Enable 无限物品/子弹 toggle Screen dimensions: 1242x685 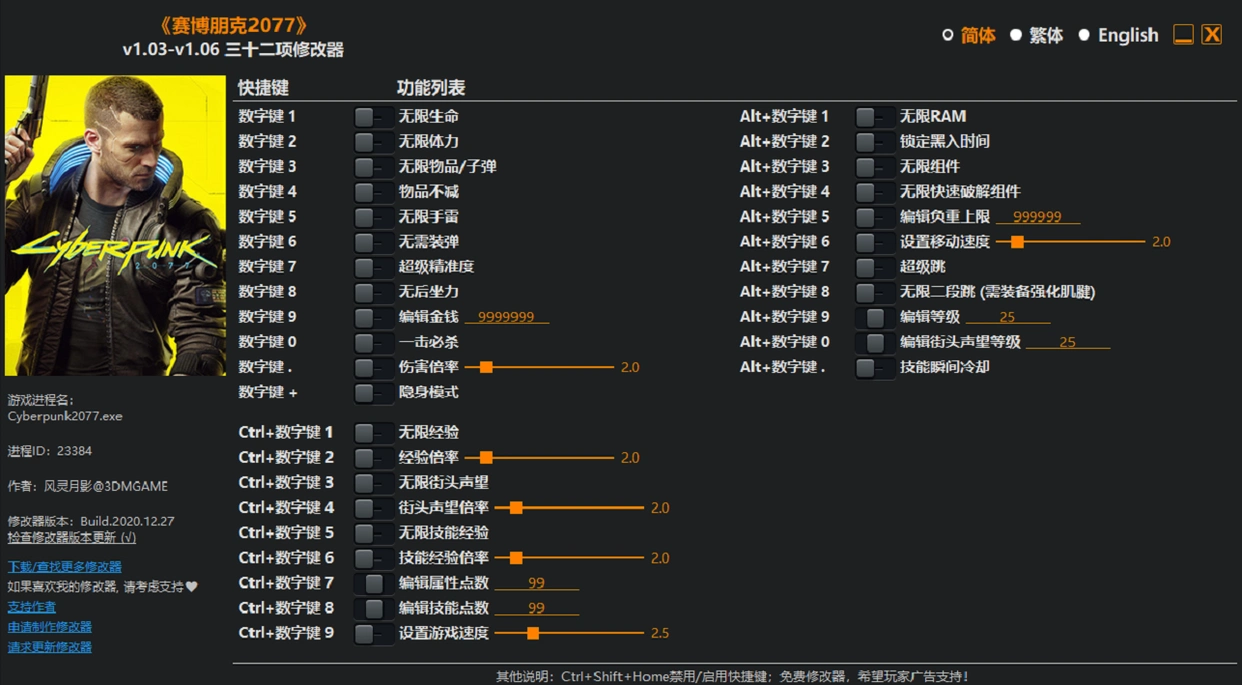click(373, 167)
